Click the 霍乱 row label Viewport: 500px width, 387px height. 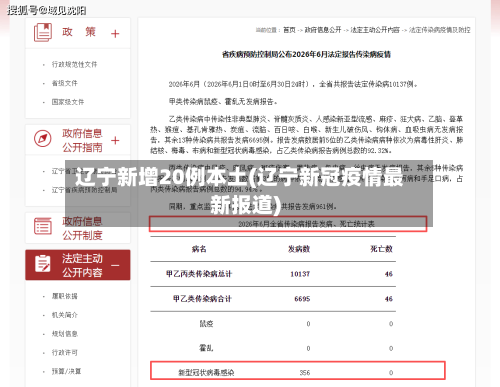(206, 348)
